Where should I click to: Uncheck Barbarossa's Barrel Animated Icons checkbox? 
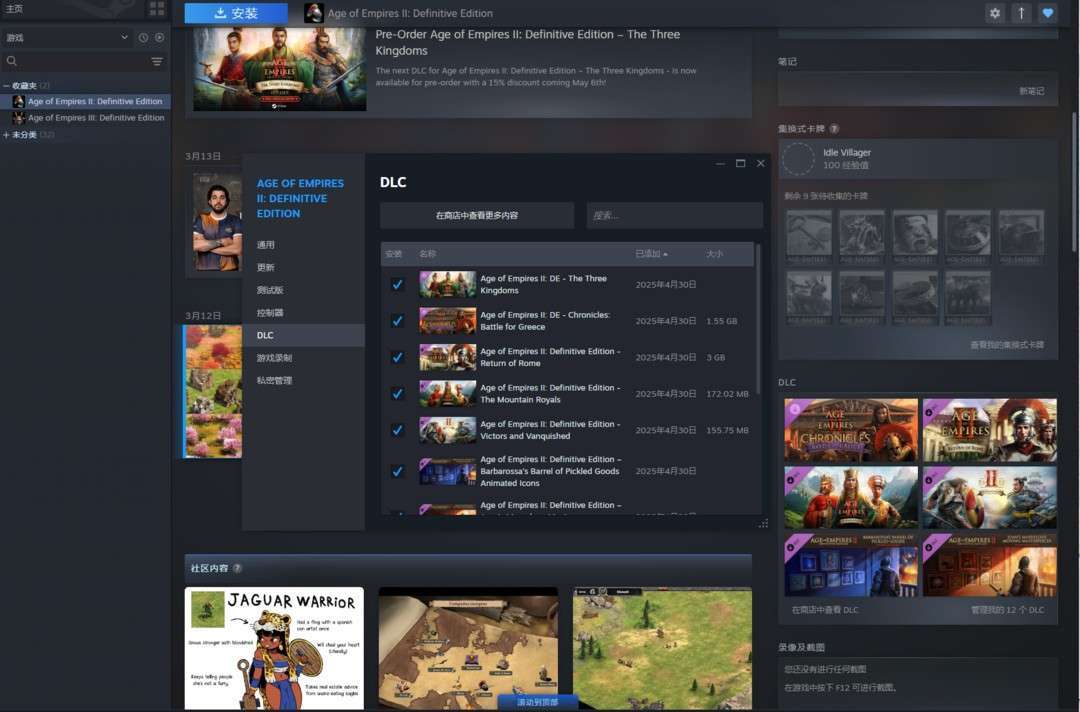tap(397, 472)
